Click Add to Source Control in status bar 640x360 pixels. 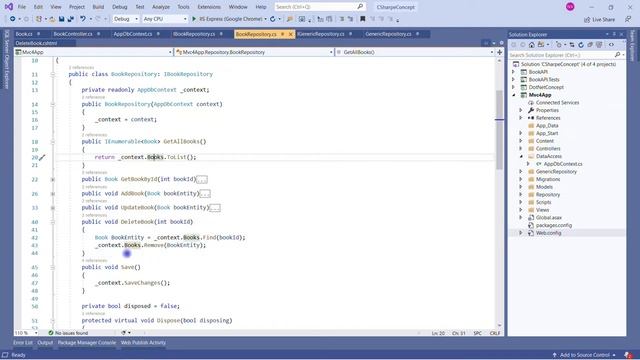coord(584,355)
